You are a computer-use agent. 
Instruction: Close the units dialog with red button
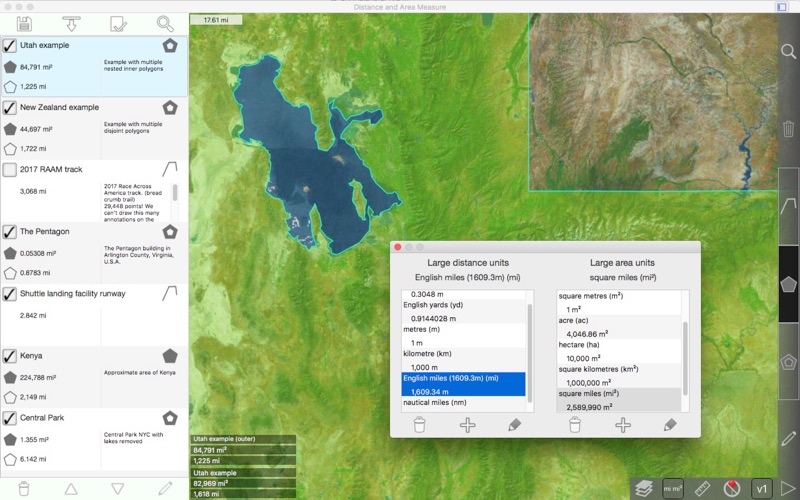[x=398, y=247]
